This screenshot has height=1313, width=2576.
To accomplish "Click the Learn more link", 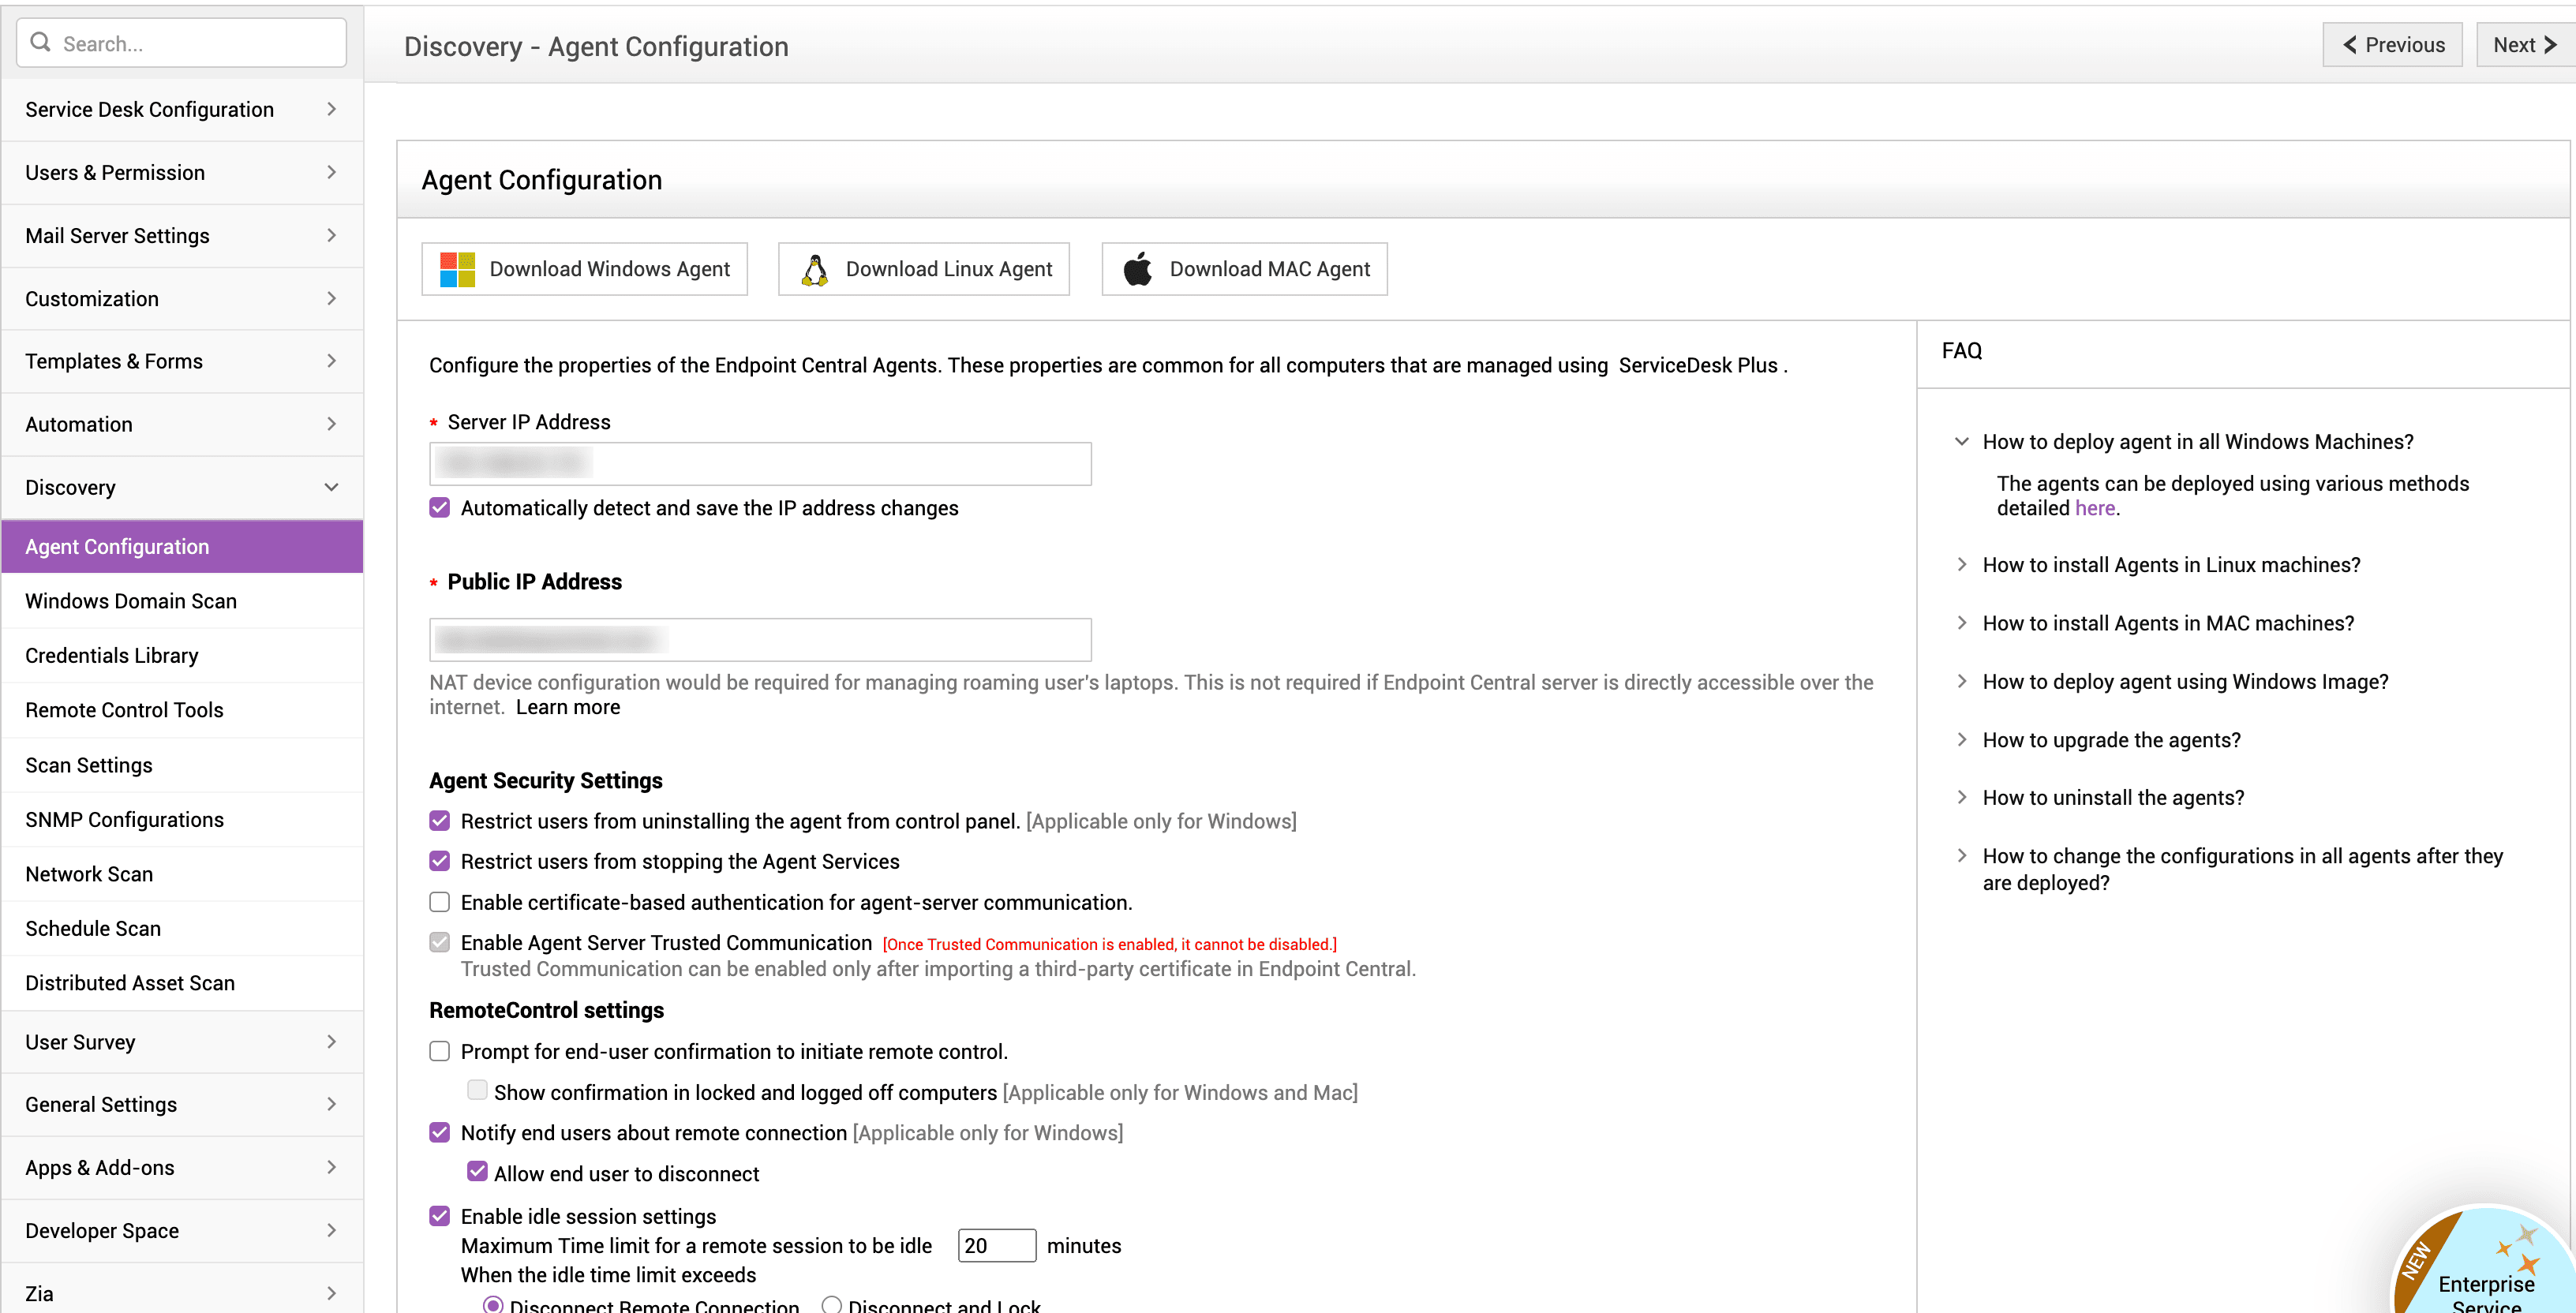I will coord(567,707).
